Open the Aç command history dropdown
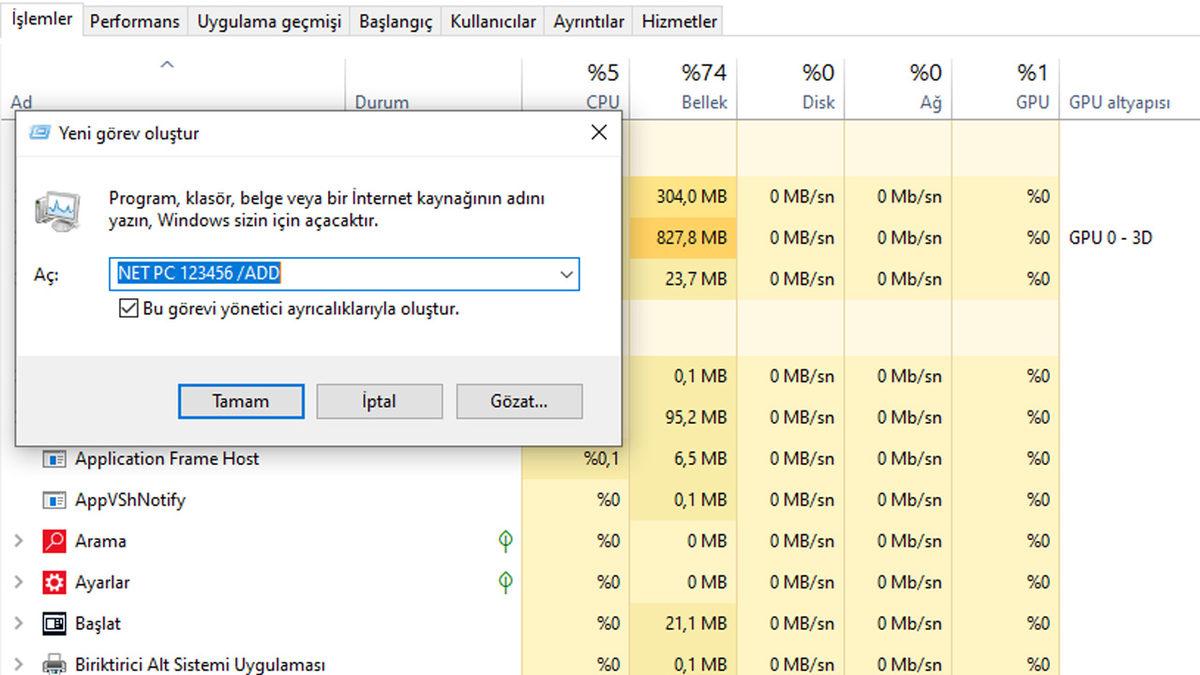Image resolution: width=1200 pixels, height=675 pixels. click(x=567, y=274)
